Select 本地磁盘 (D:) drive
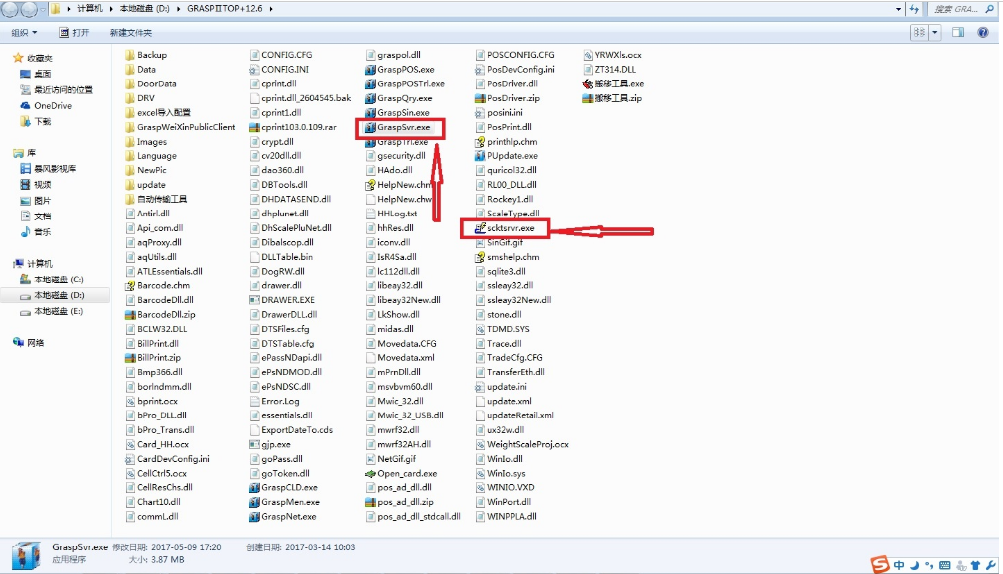This screenshot has width=1003, height=574. coord(52,296)
